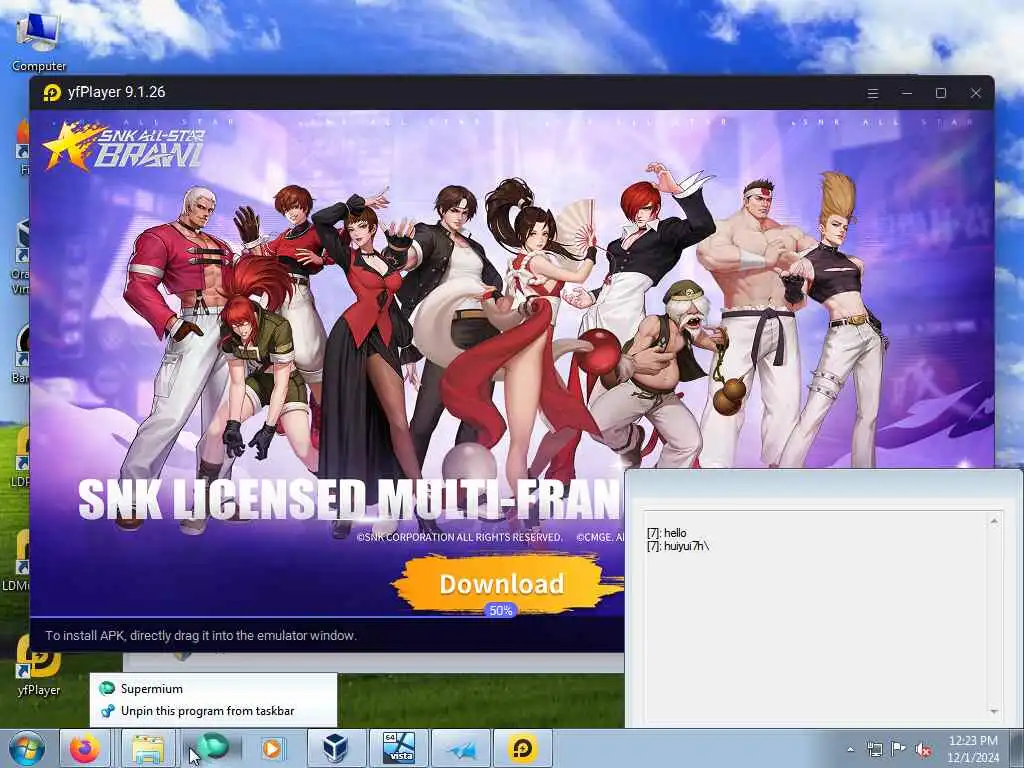
Task: Click the SNK Corporation copyright notice
Action: tap(459, 537)
